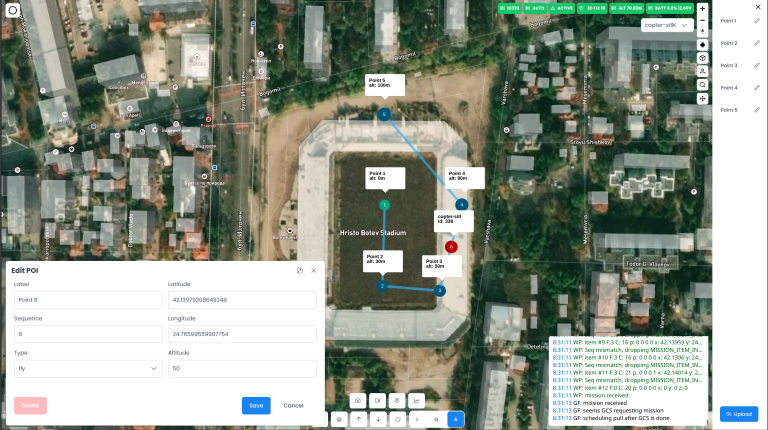Screen dimensions: 768x430
Task: Open the copter-sitl vehicle dropdown
Action: [x=667, y=25]
